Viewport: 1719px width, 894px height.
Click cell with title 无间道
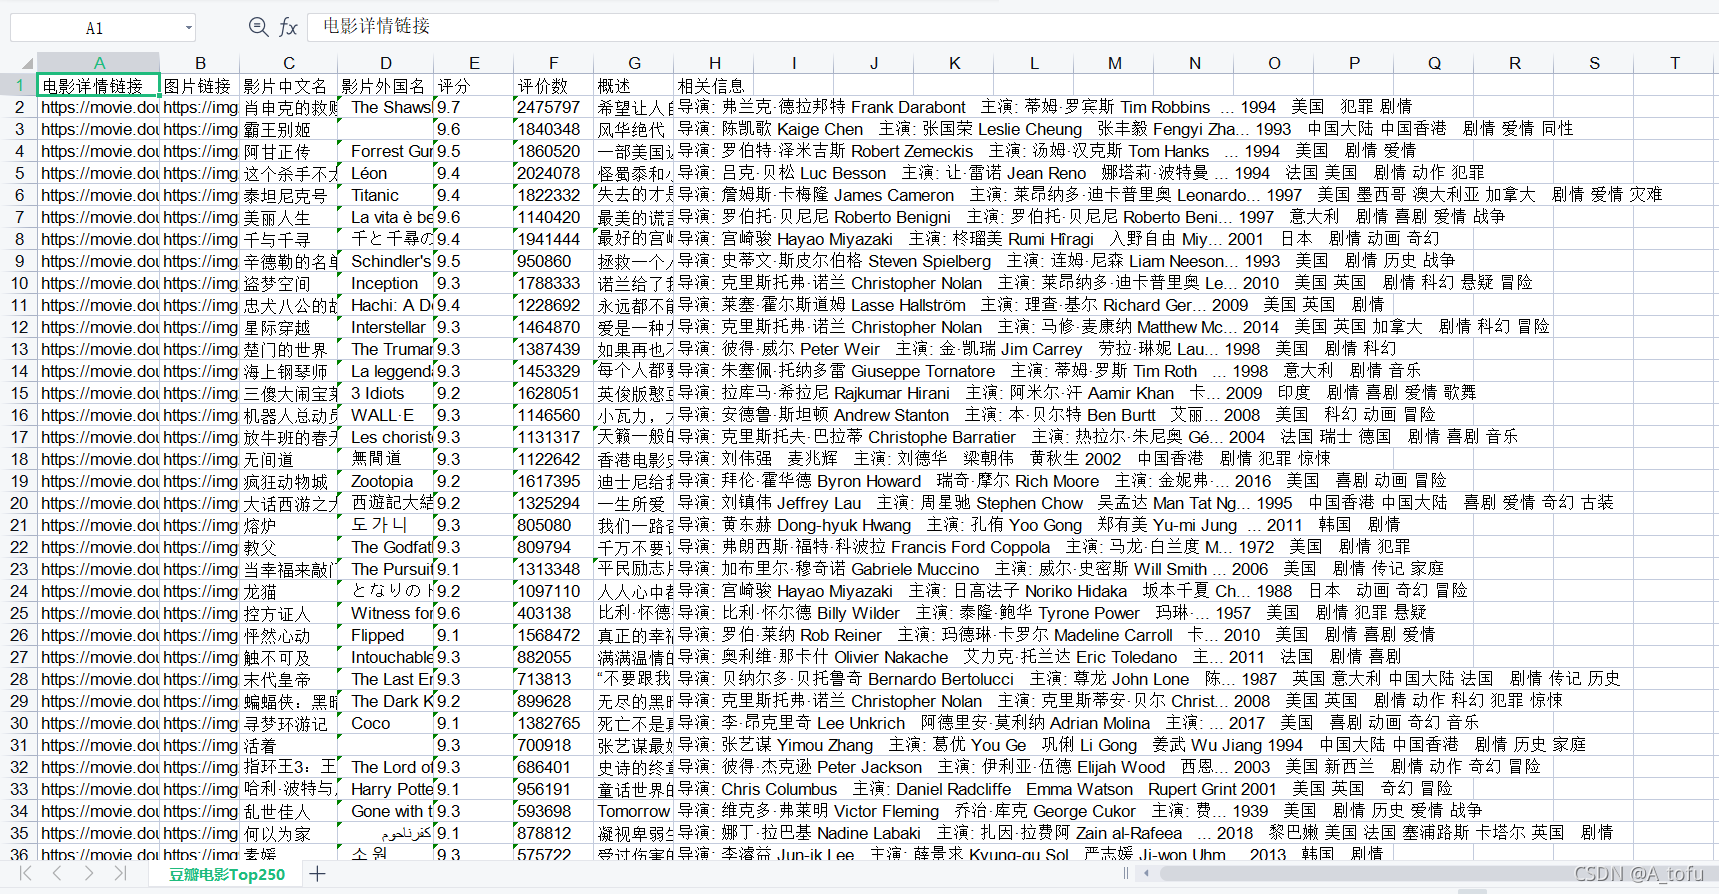(289, 459)
